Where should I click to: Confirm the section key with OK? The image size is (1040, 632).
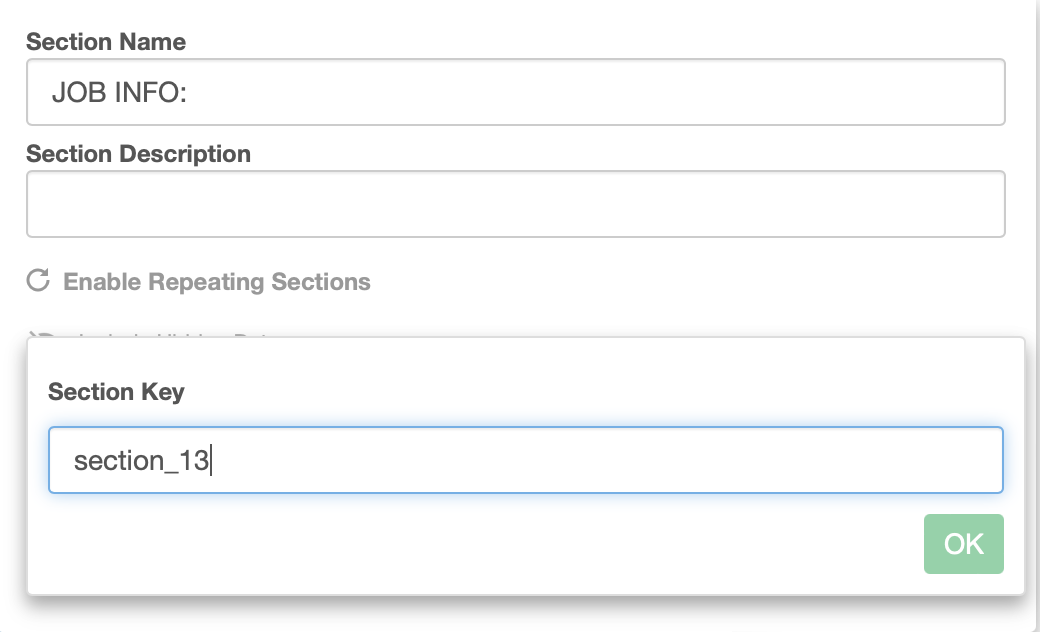click(963, 544)
